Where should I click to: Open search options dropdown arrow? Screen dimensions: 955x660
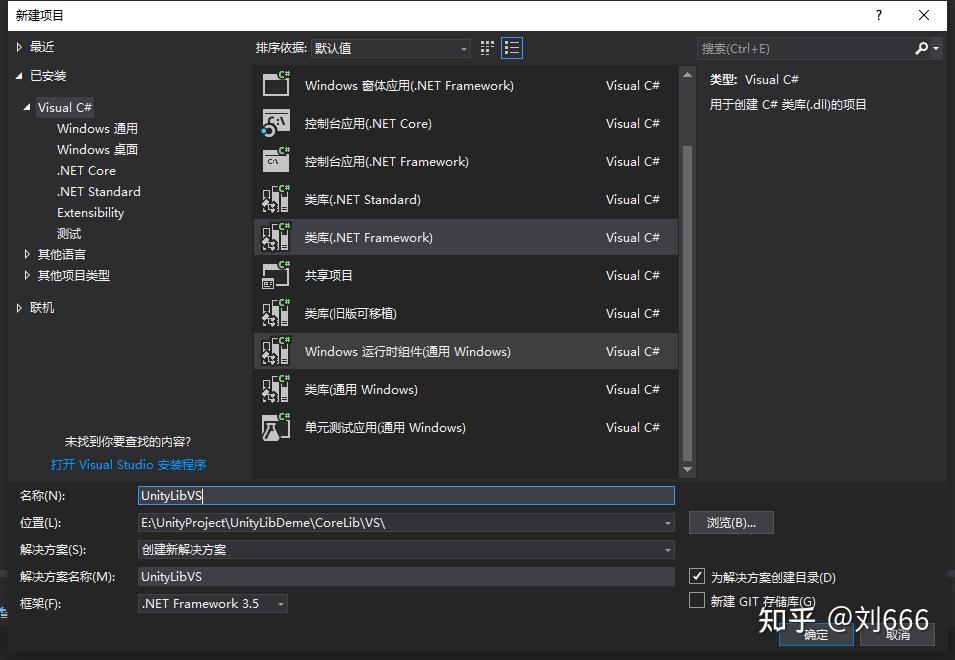click(936, 48)
